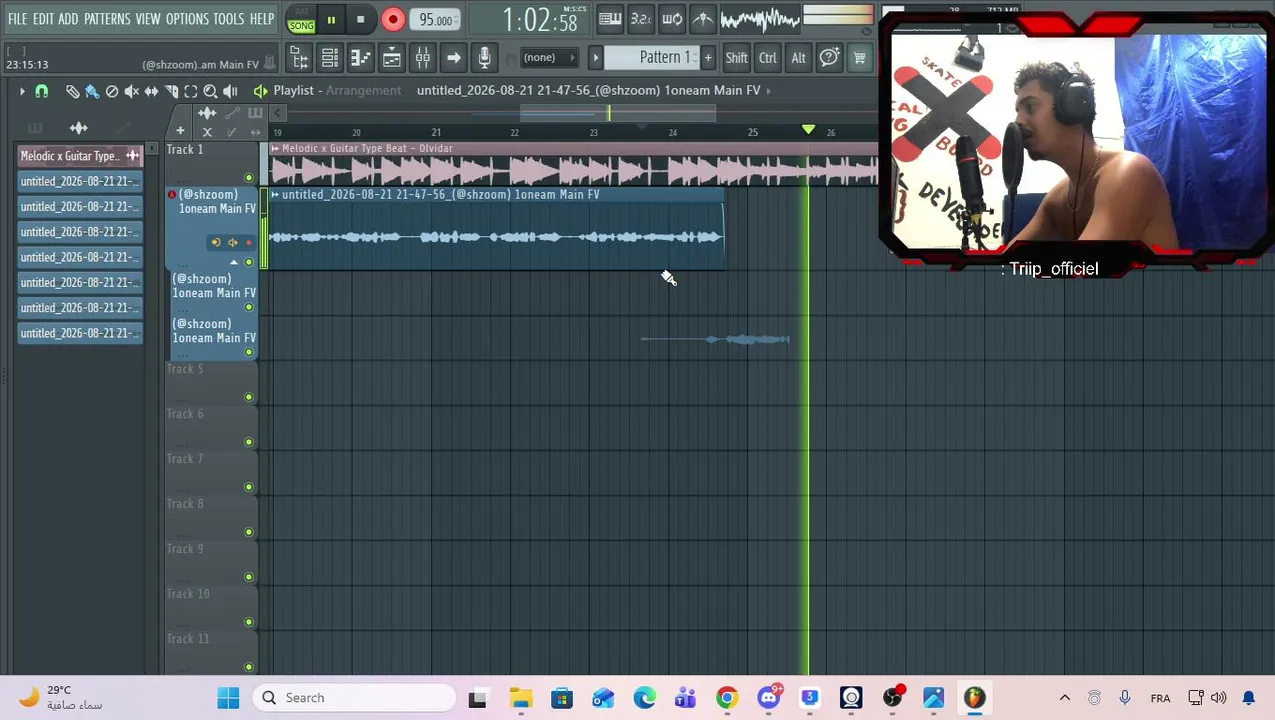The width and height of the screenshot is (1275, 720).
Task: Mute first (@shzoom) track green LED
Action: pyautogui.click(x=249, y=262)
